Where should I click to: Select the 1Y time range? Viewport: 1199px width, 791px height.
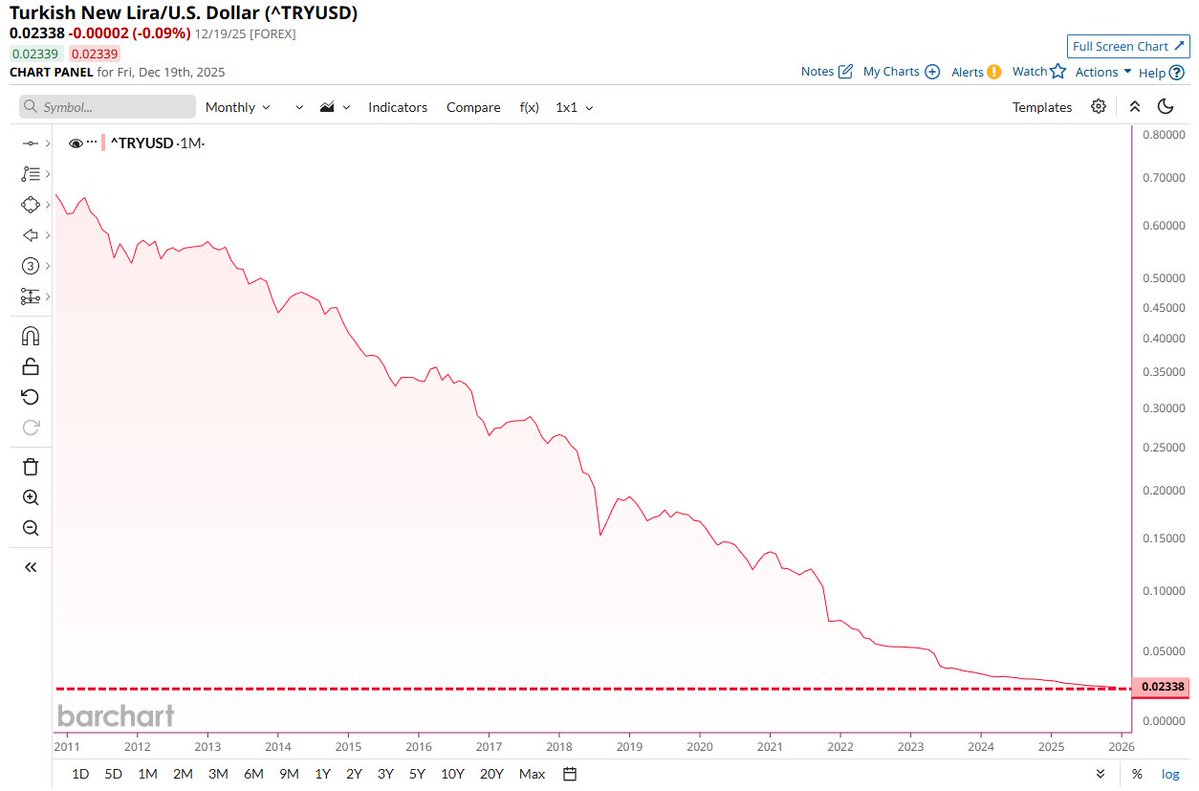tap(323, 774)
